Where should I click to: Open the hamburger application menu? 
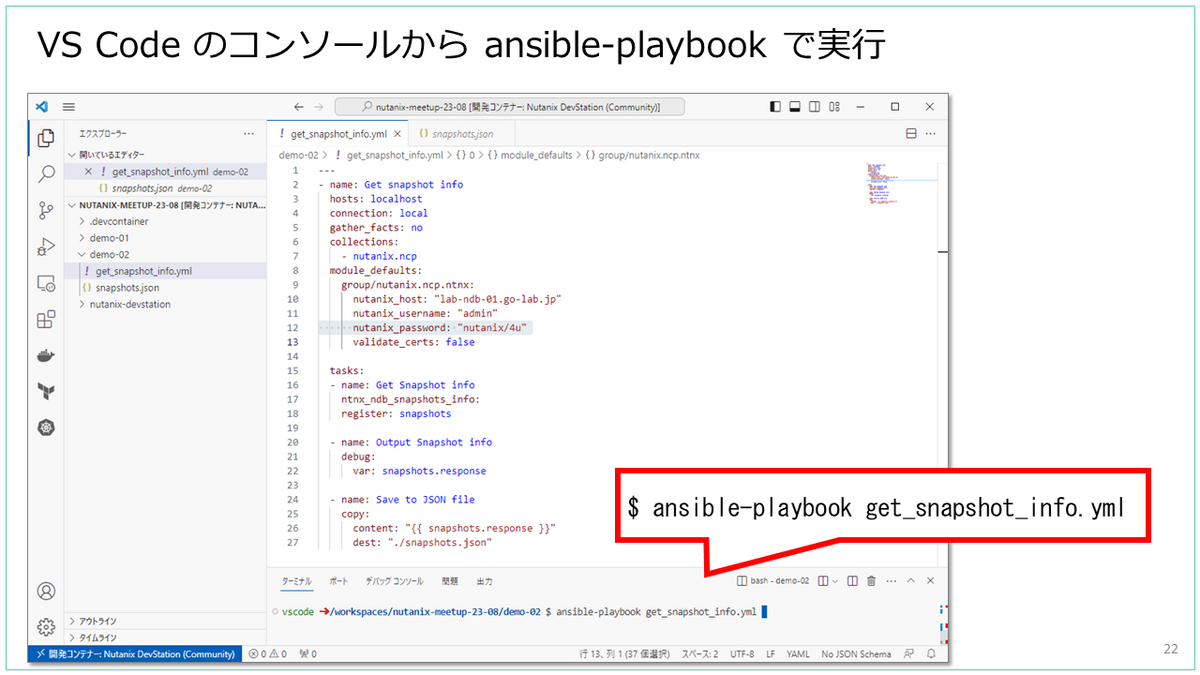69,106
